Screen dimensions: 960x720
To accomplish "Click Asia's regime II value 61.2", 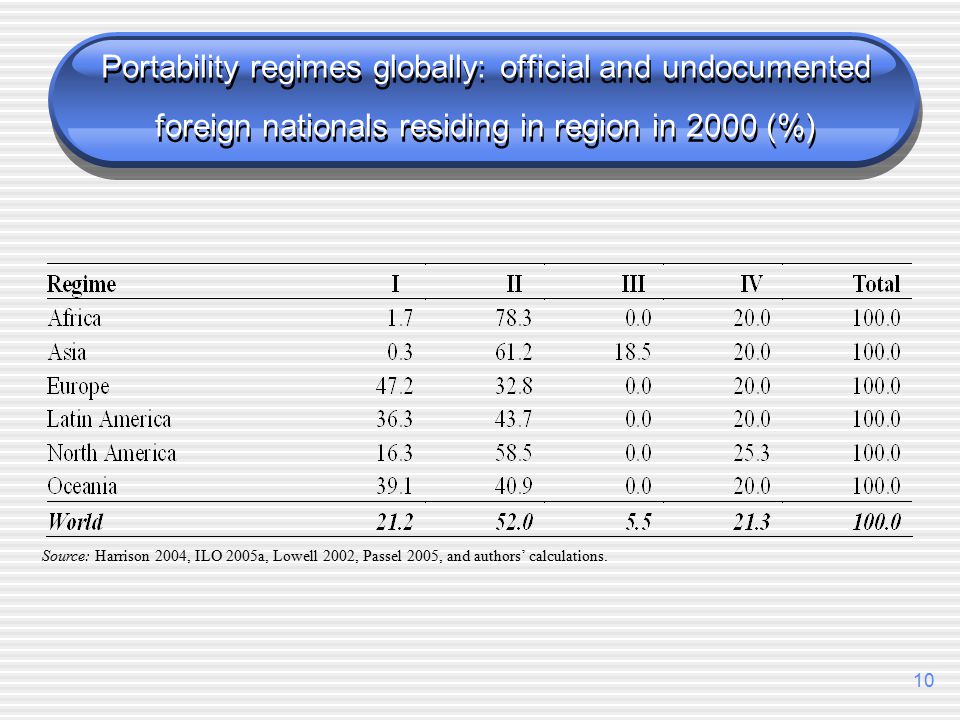I will [x=514, y=352].
